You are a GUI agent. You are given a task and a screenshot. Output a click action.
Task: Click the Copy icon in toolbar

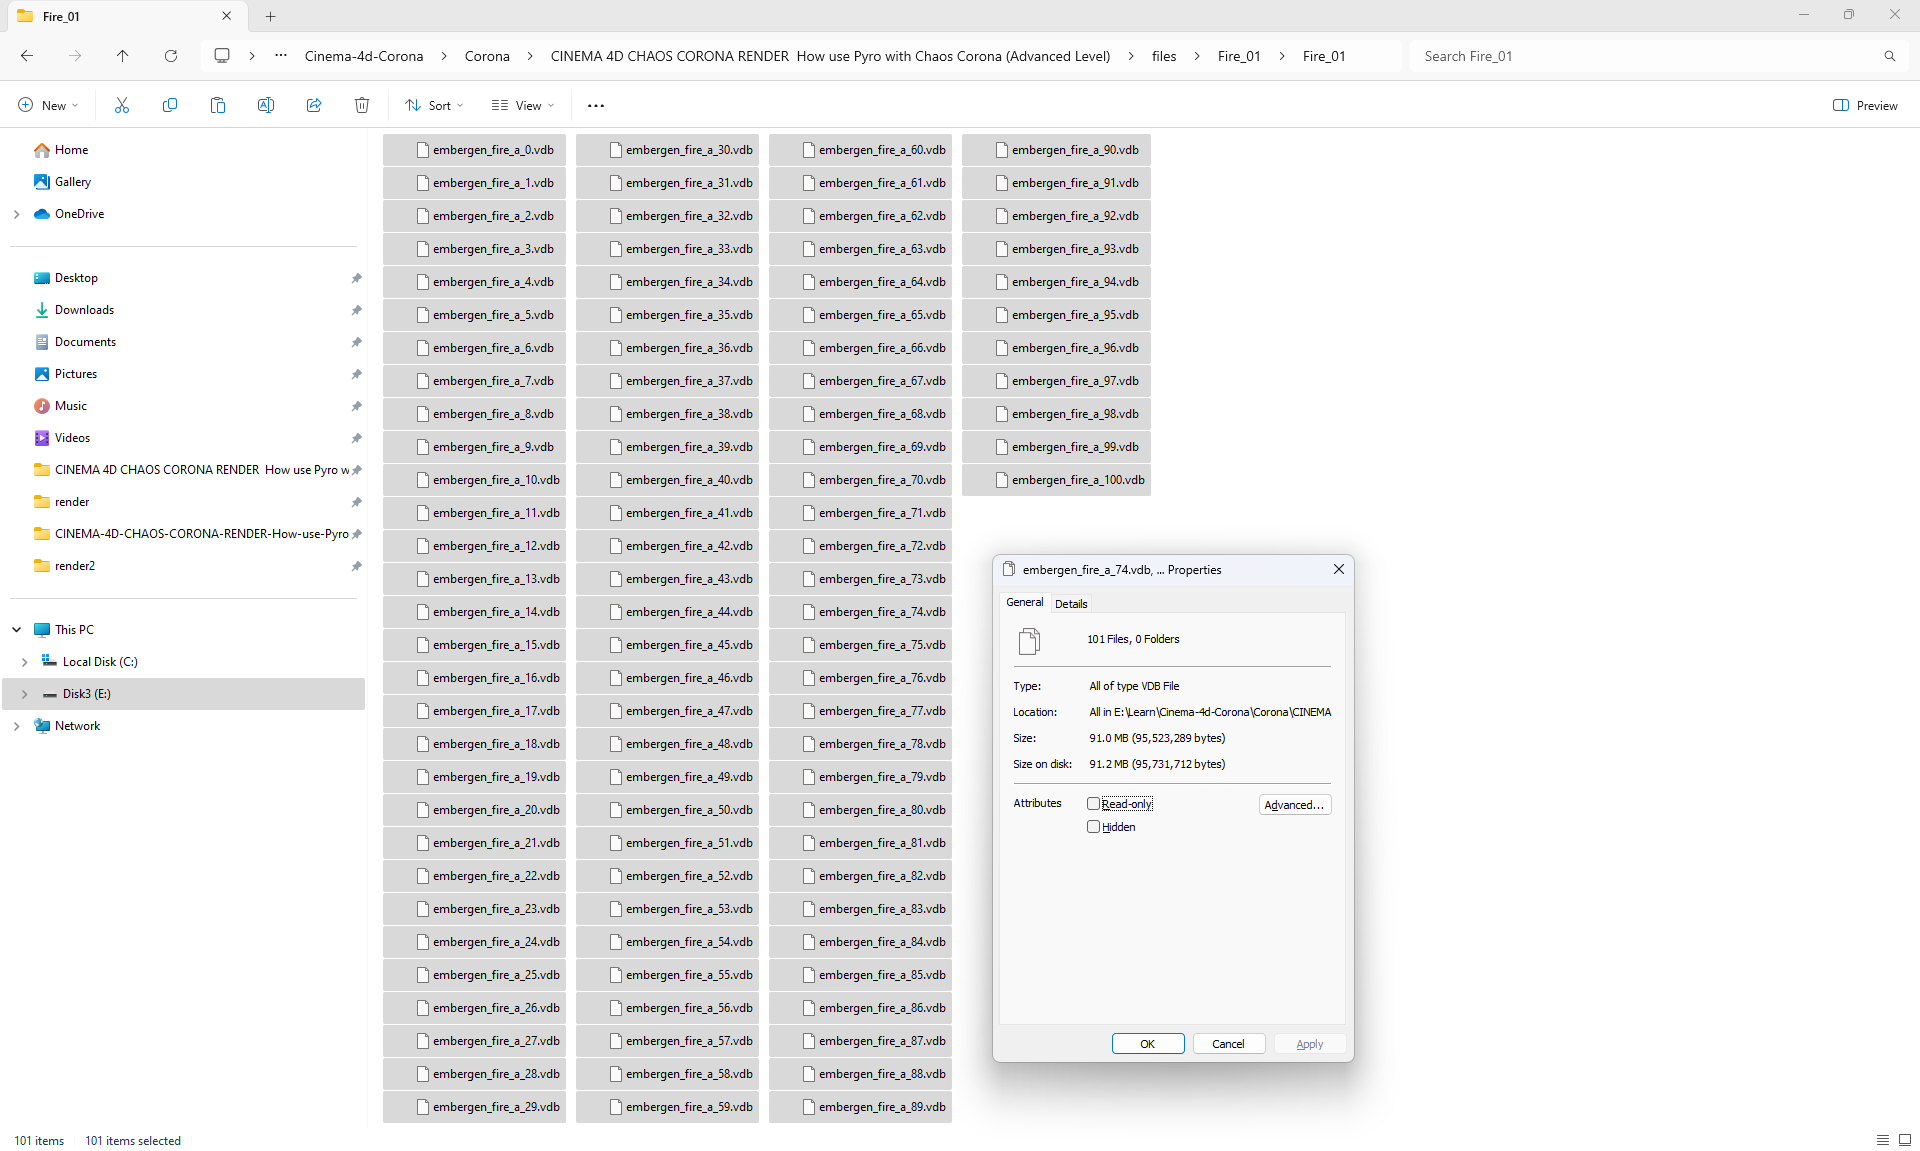(x=170, y=105)
